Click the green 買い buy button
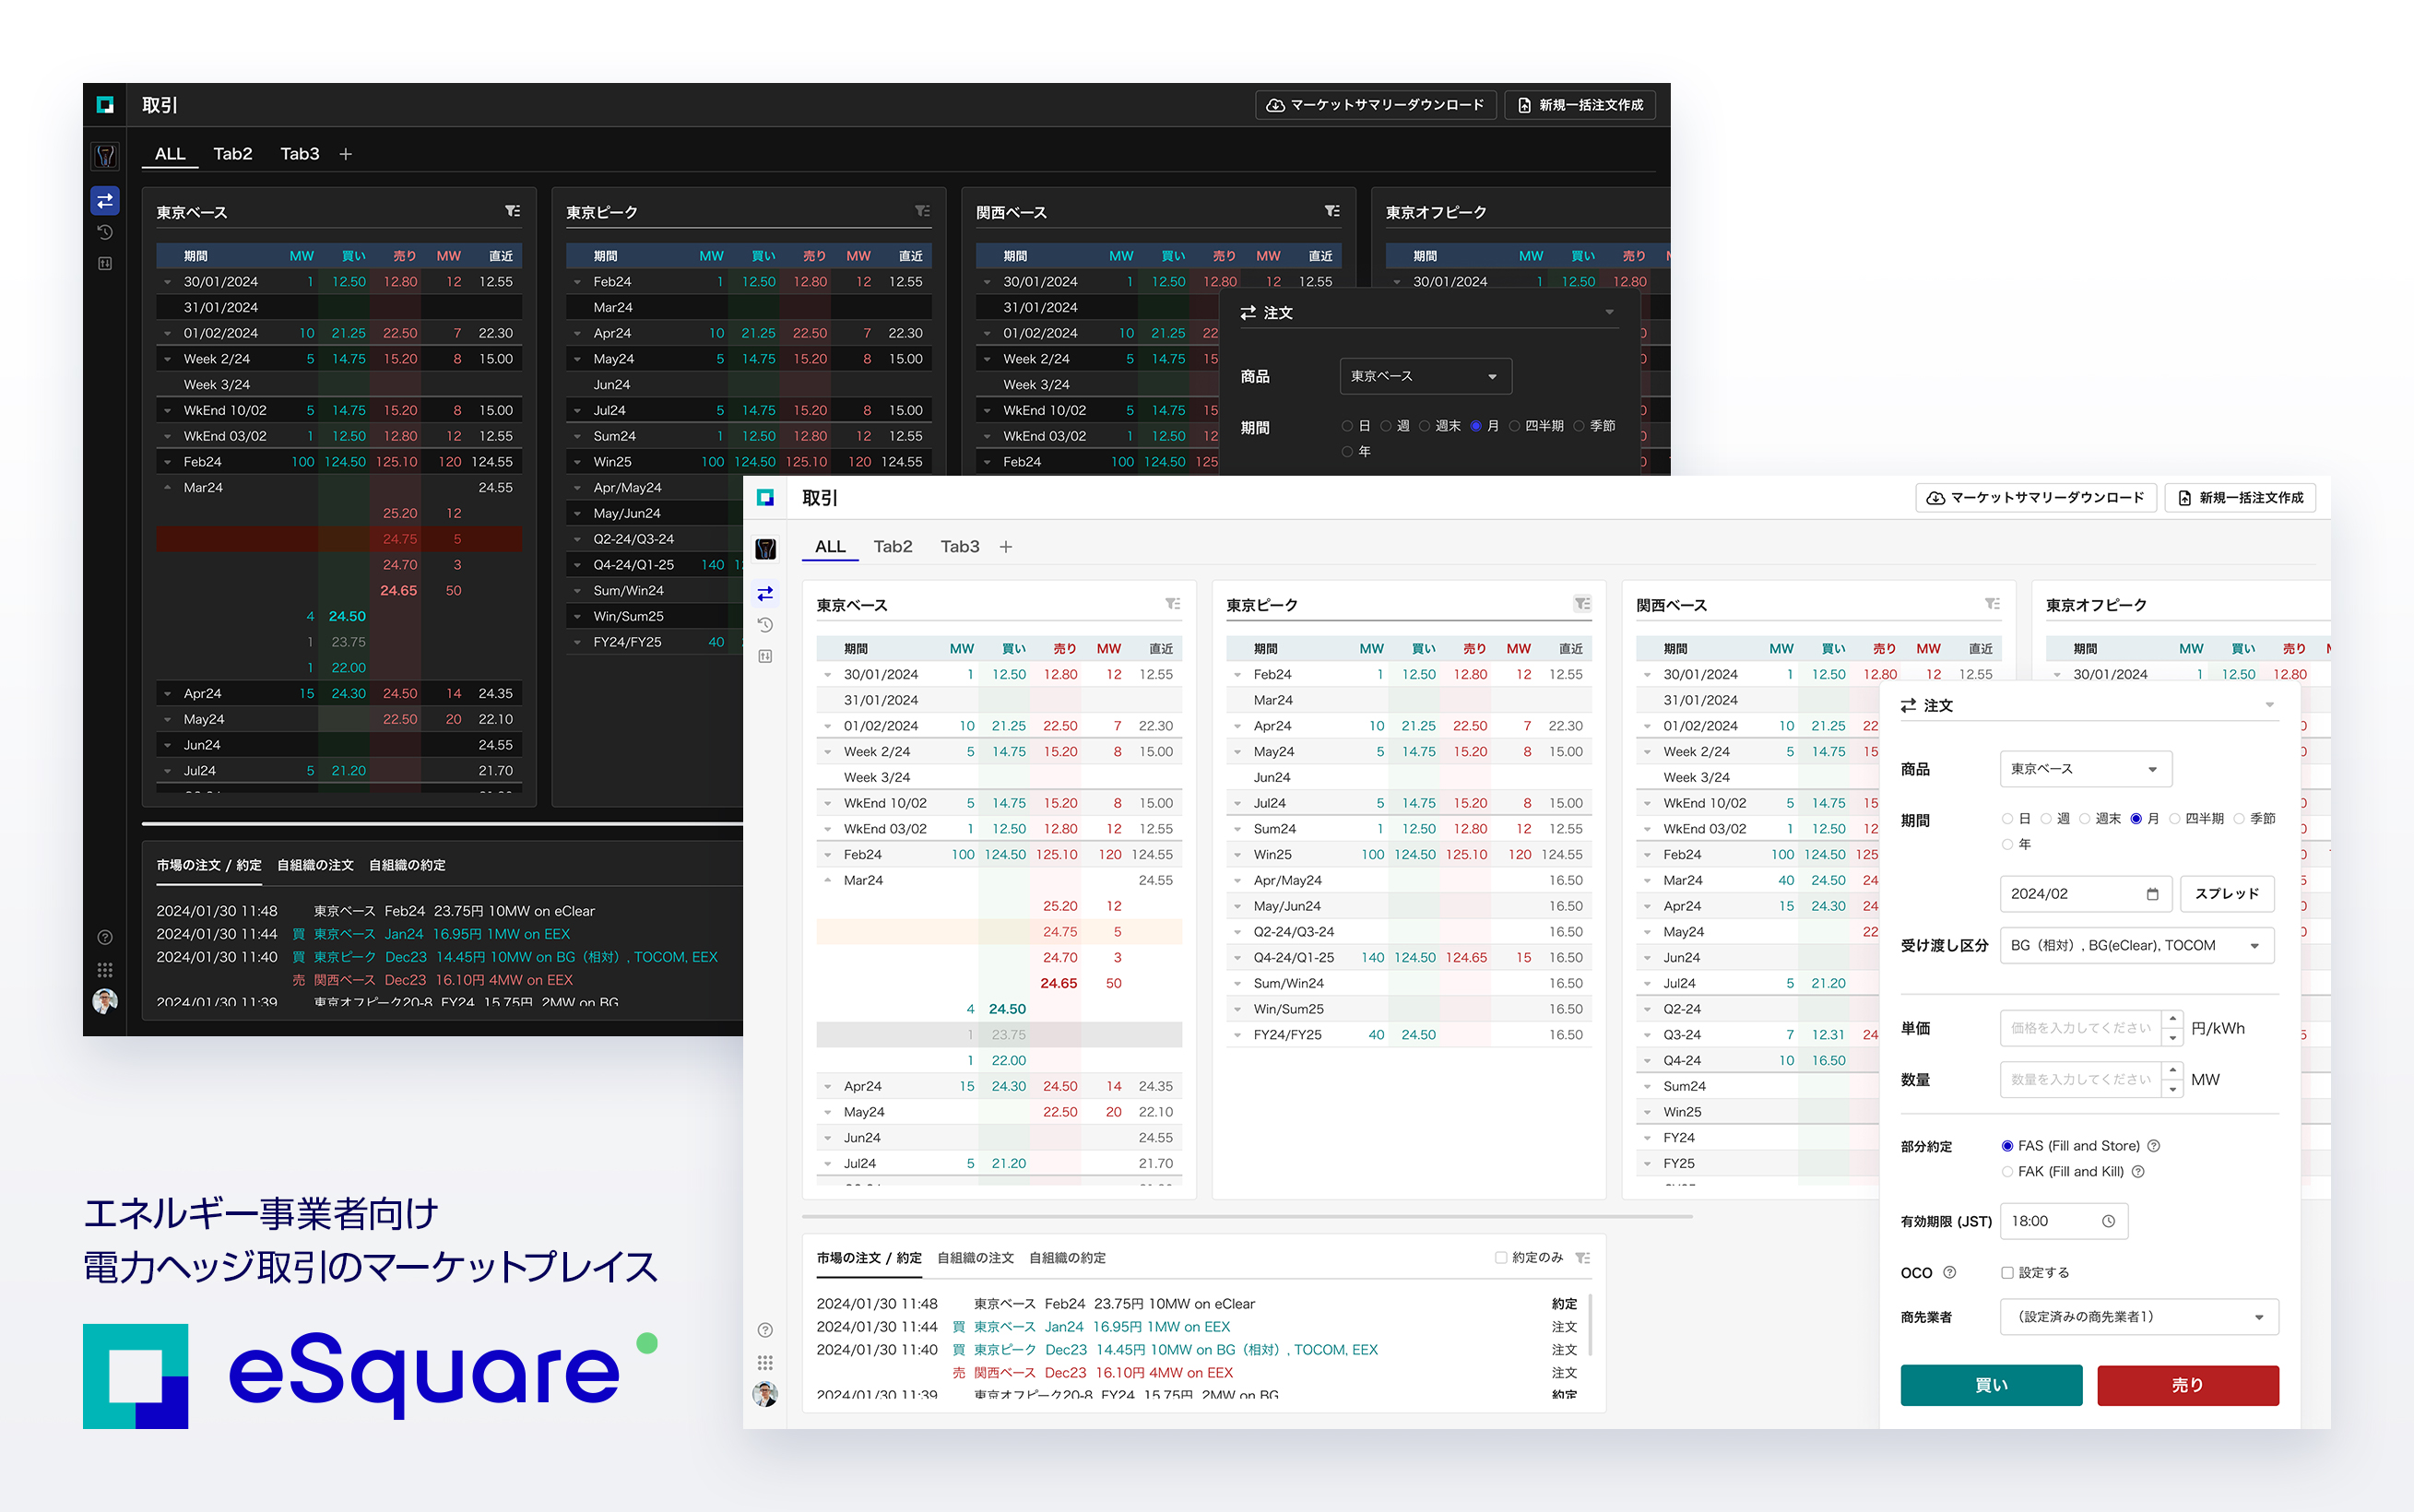The width and height of the screenshot is (2414, 1512). [x=1990, y=1385]
